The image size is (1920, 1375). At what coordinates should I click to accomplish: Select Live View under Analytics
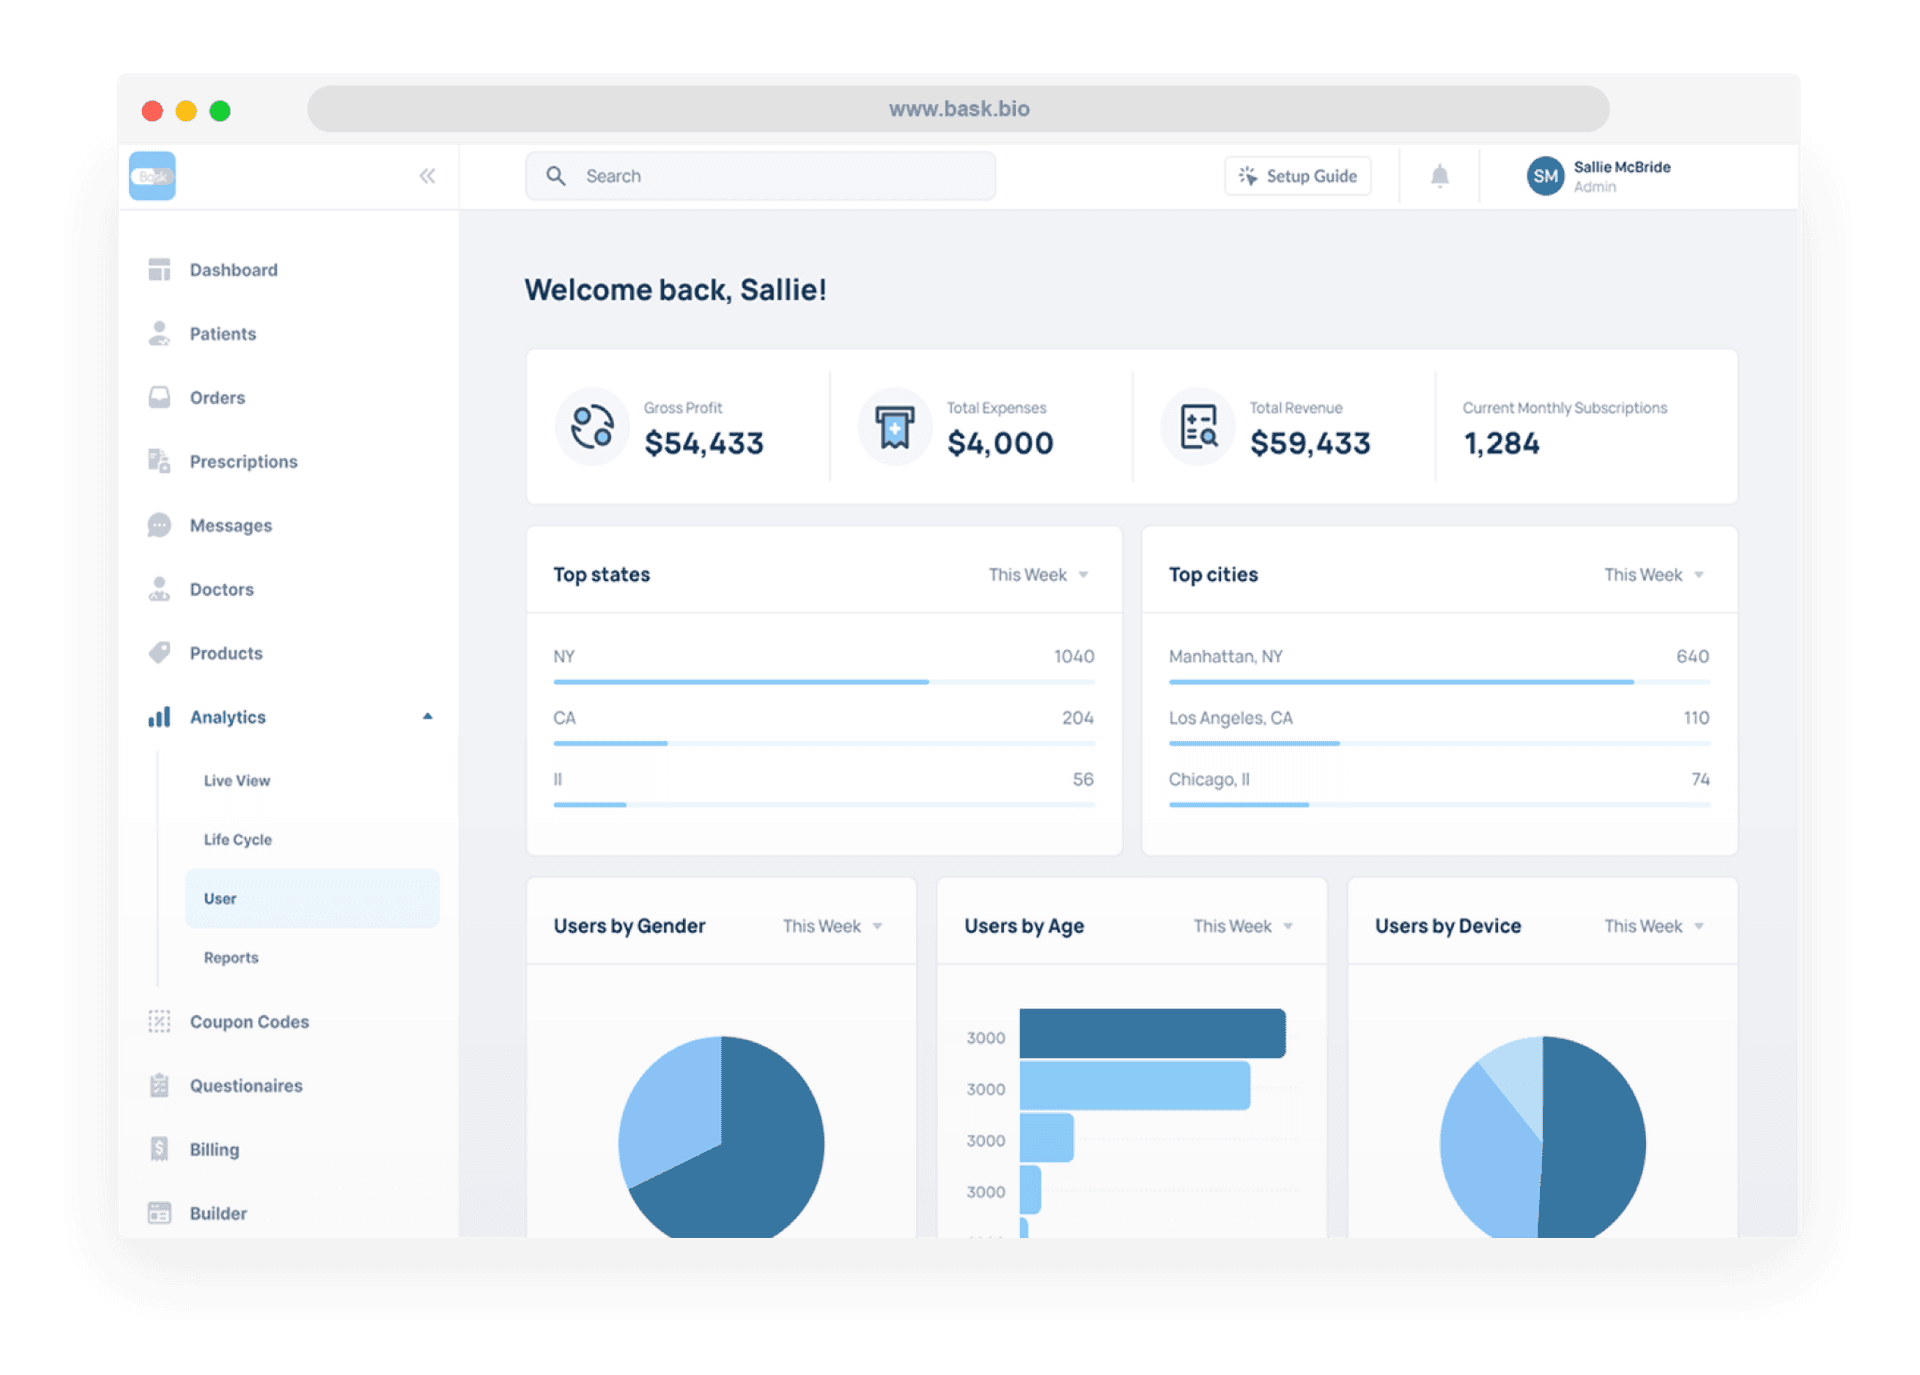[237, 781]
